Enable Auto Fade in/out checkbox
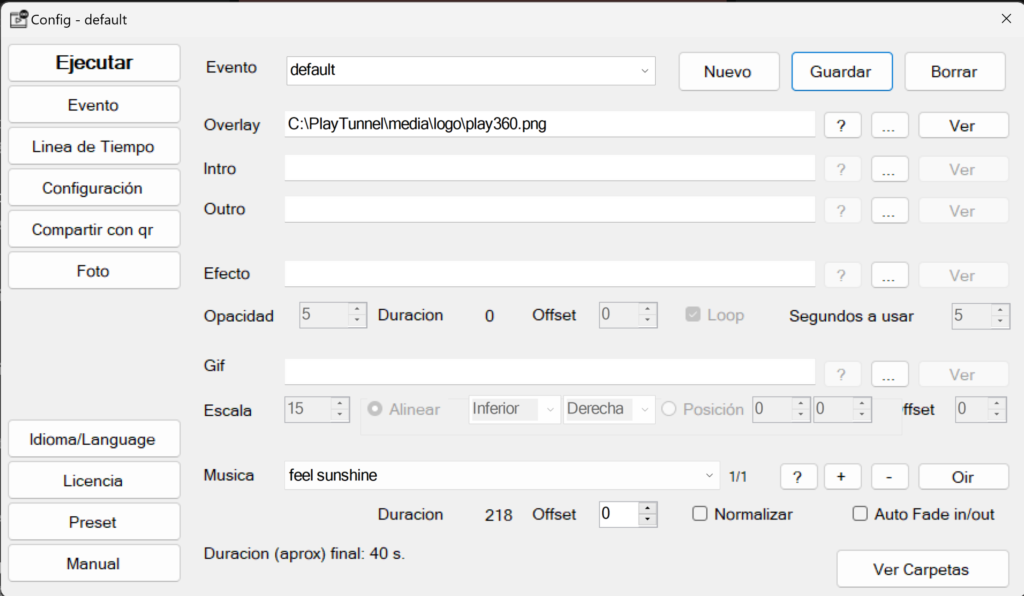 pos(860,514)
